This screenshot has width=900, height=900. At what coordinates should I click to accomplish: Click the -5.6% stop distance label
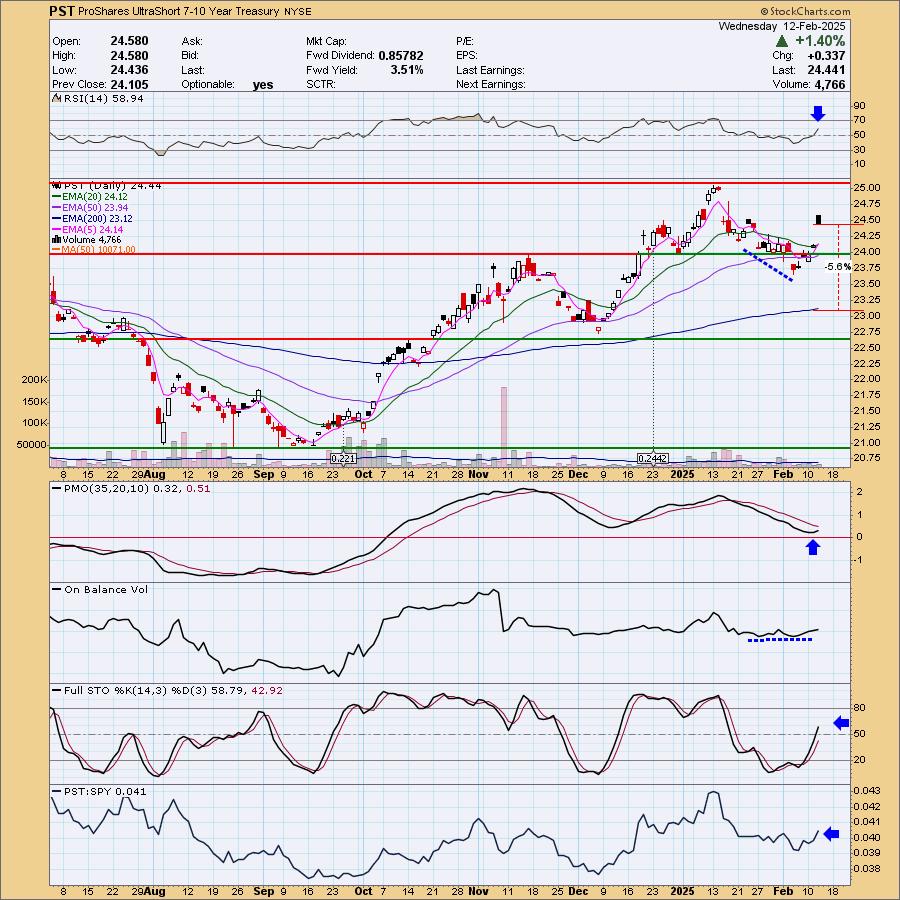837,267
